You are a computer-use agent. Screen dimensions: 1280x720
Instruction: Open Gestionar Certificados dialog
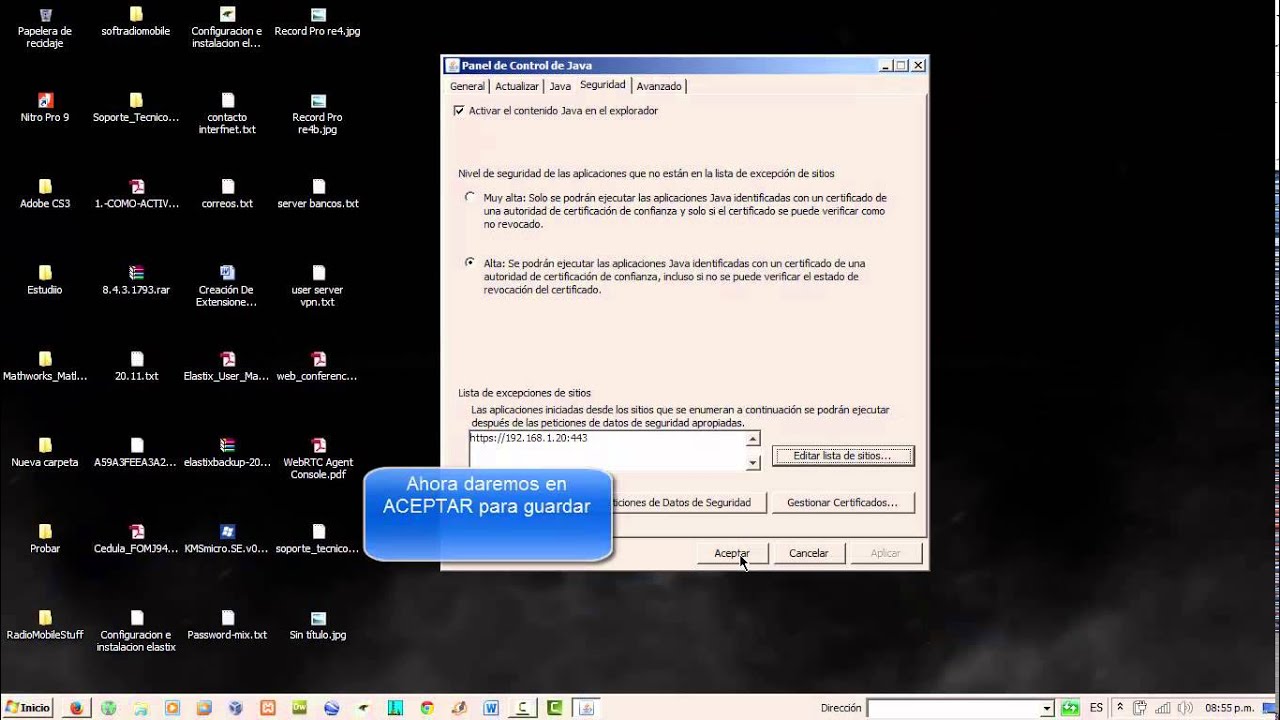point(842,502)
